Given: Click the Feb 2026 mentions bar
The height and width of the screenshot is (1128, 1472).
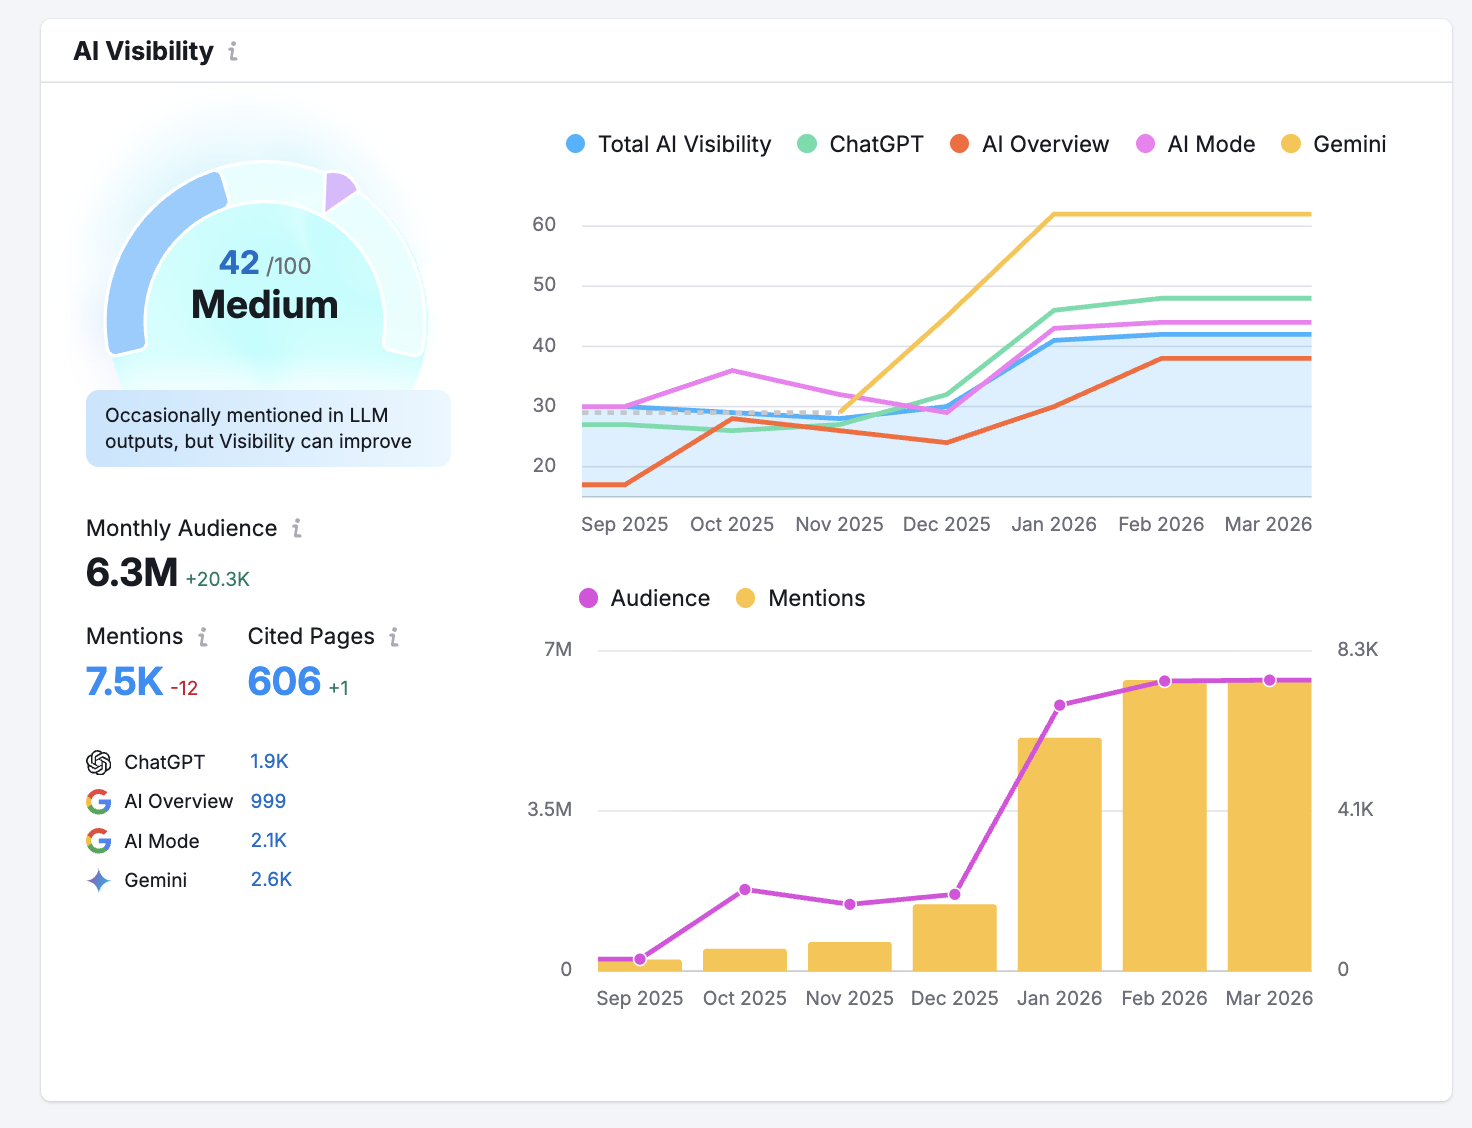Looking at the screenshot, I should point(1165,826).
